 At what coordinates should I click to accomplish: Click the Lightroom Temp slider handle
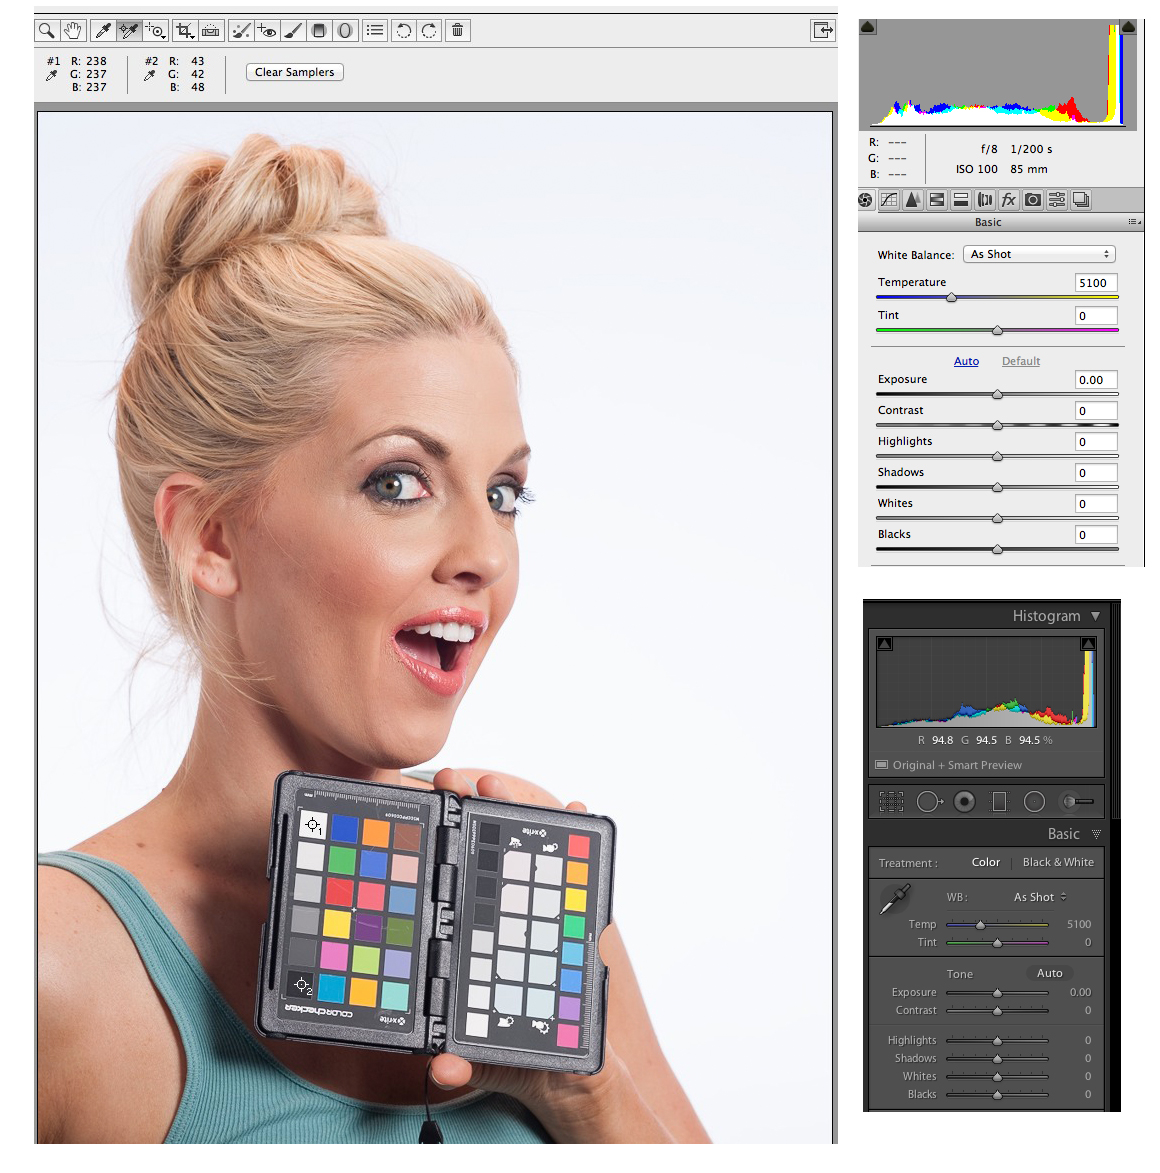[981, 925]
